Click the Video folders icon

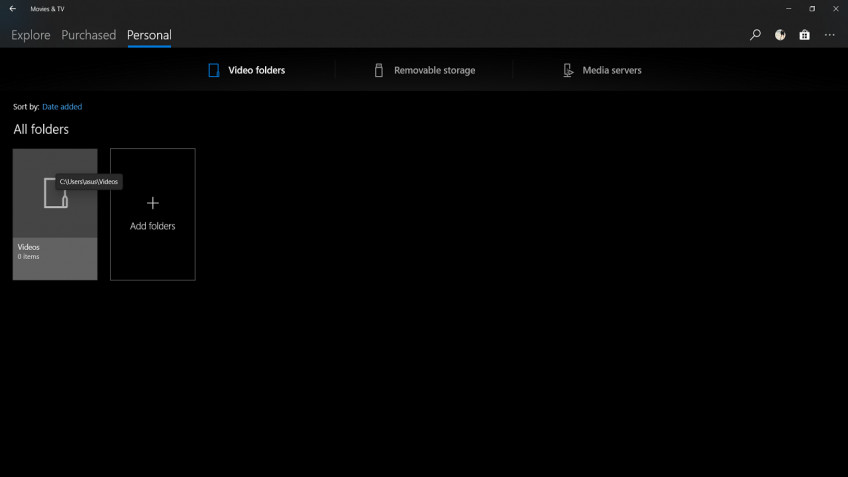(214, 70)
